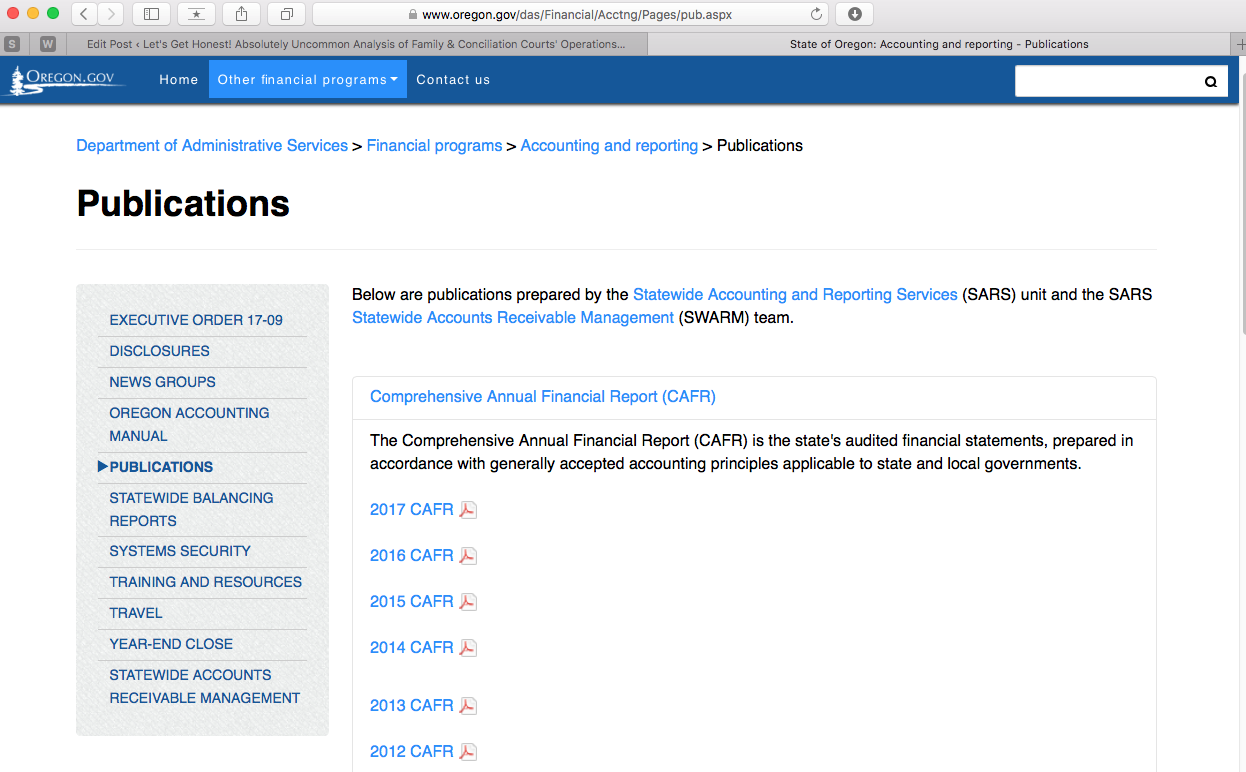
Task: Expand Other financial programs dropdown
Action: point(307,80)
